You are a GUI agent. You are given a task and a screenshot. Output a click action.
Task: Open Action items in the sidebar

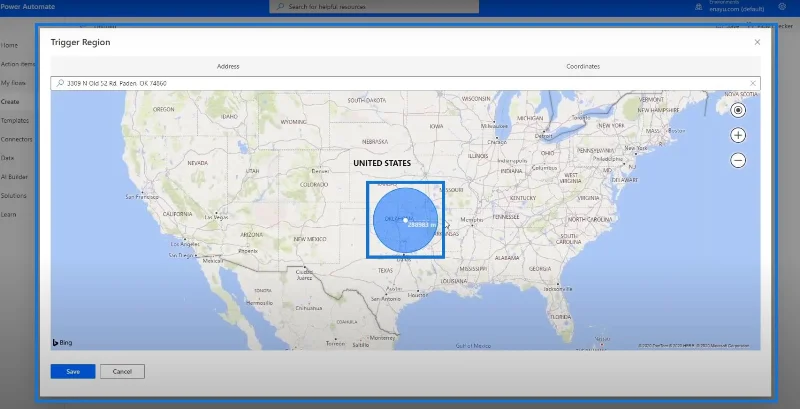[18, 64]
